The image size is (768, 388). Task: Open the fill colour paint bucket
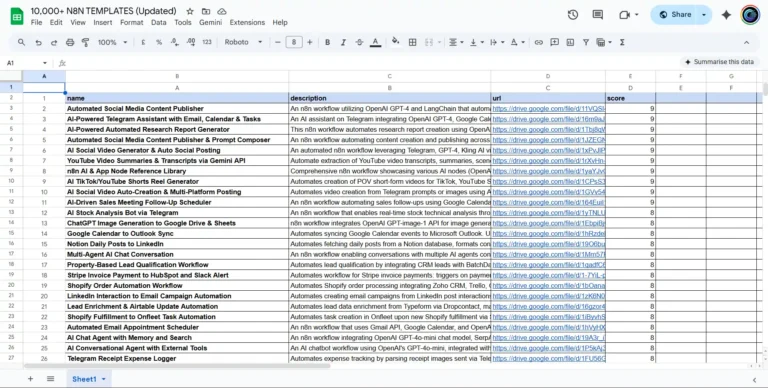pos(396,42)
